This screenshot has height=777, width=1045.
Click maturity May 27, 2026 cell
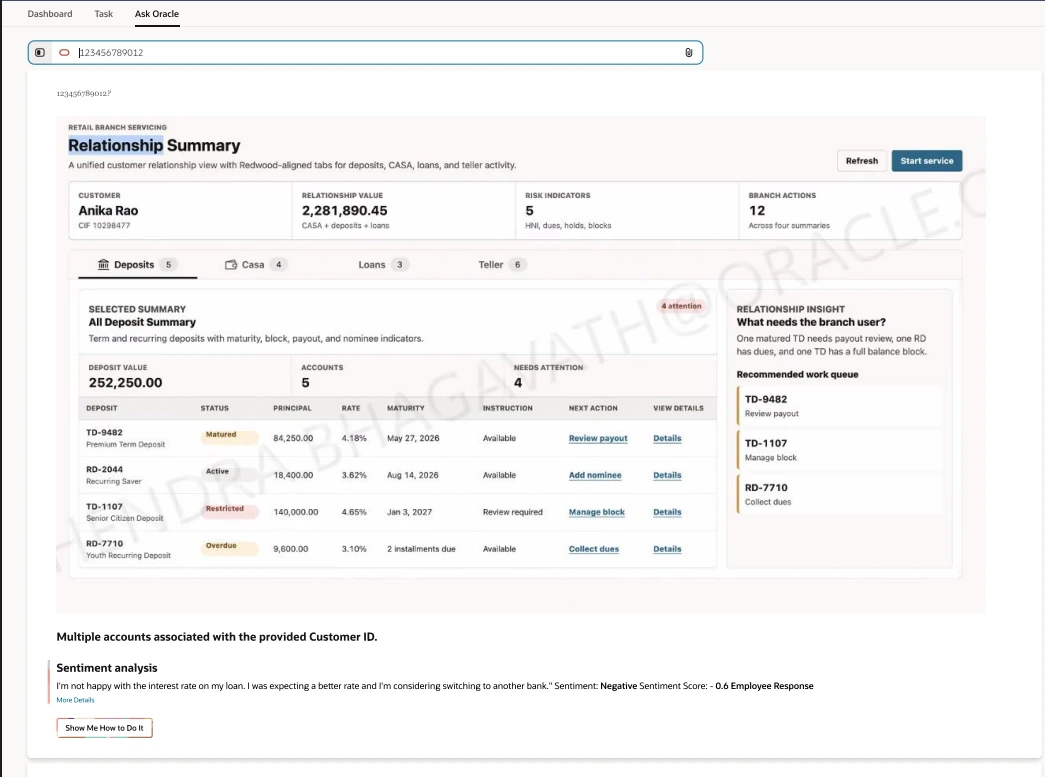413,438
